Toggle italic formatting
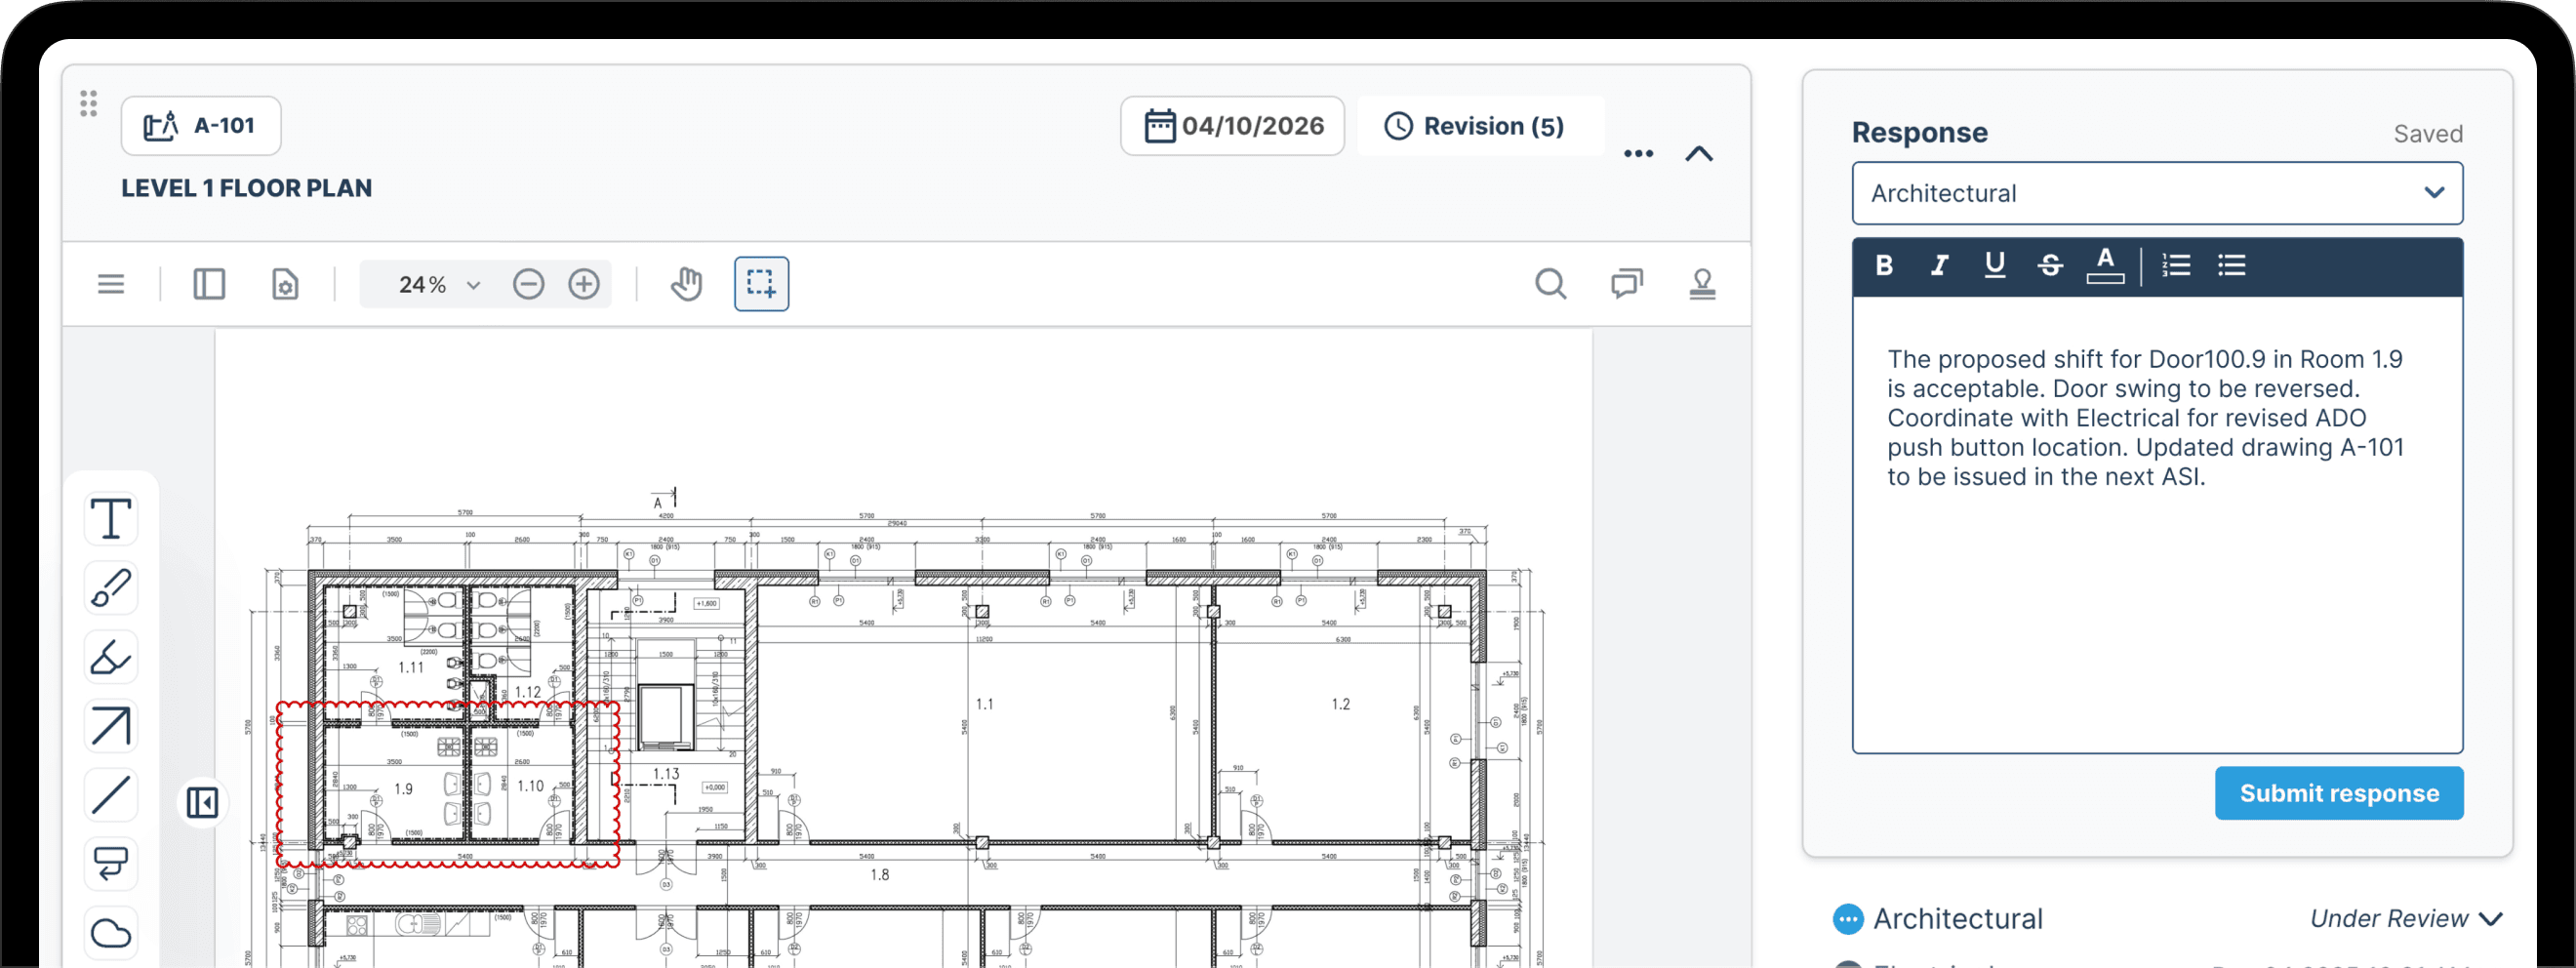The width and height of the screenshot is (2576, 968). tap(1939, 265)
